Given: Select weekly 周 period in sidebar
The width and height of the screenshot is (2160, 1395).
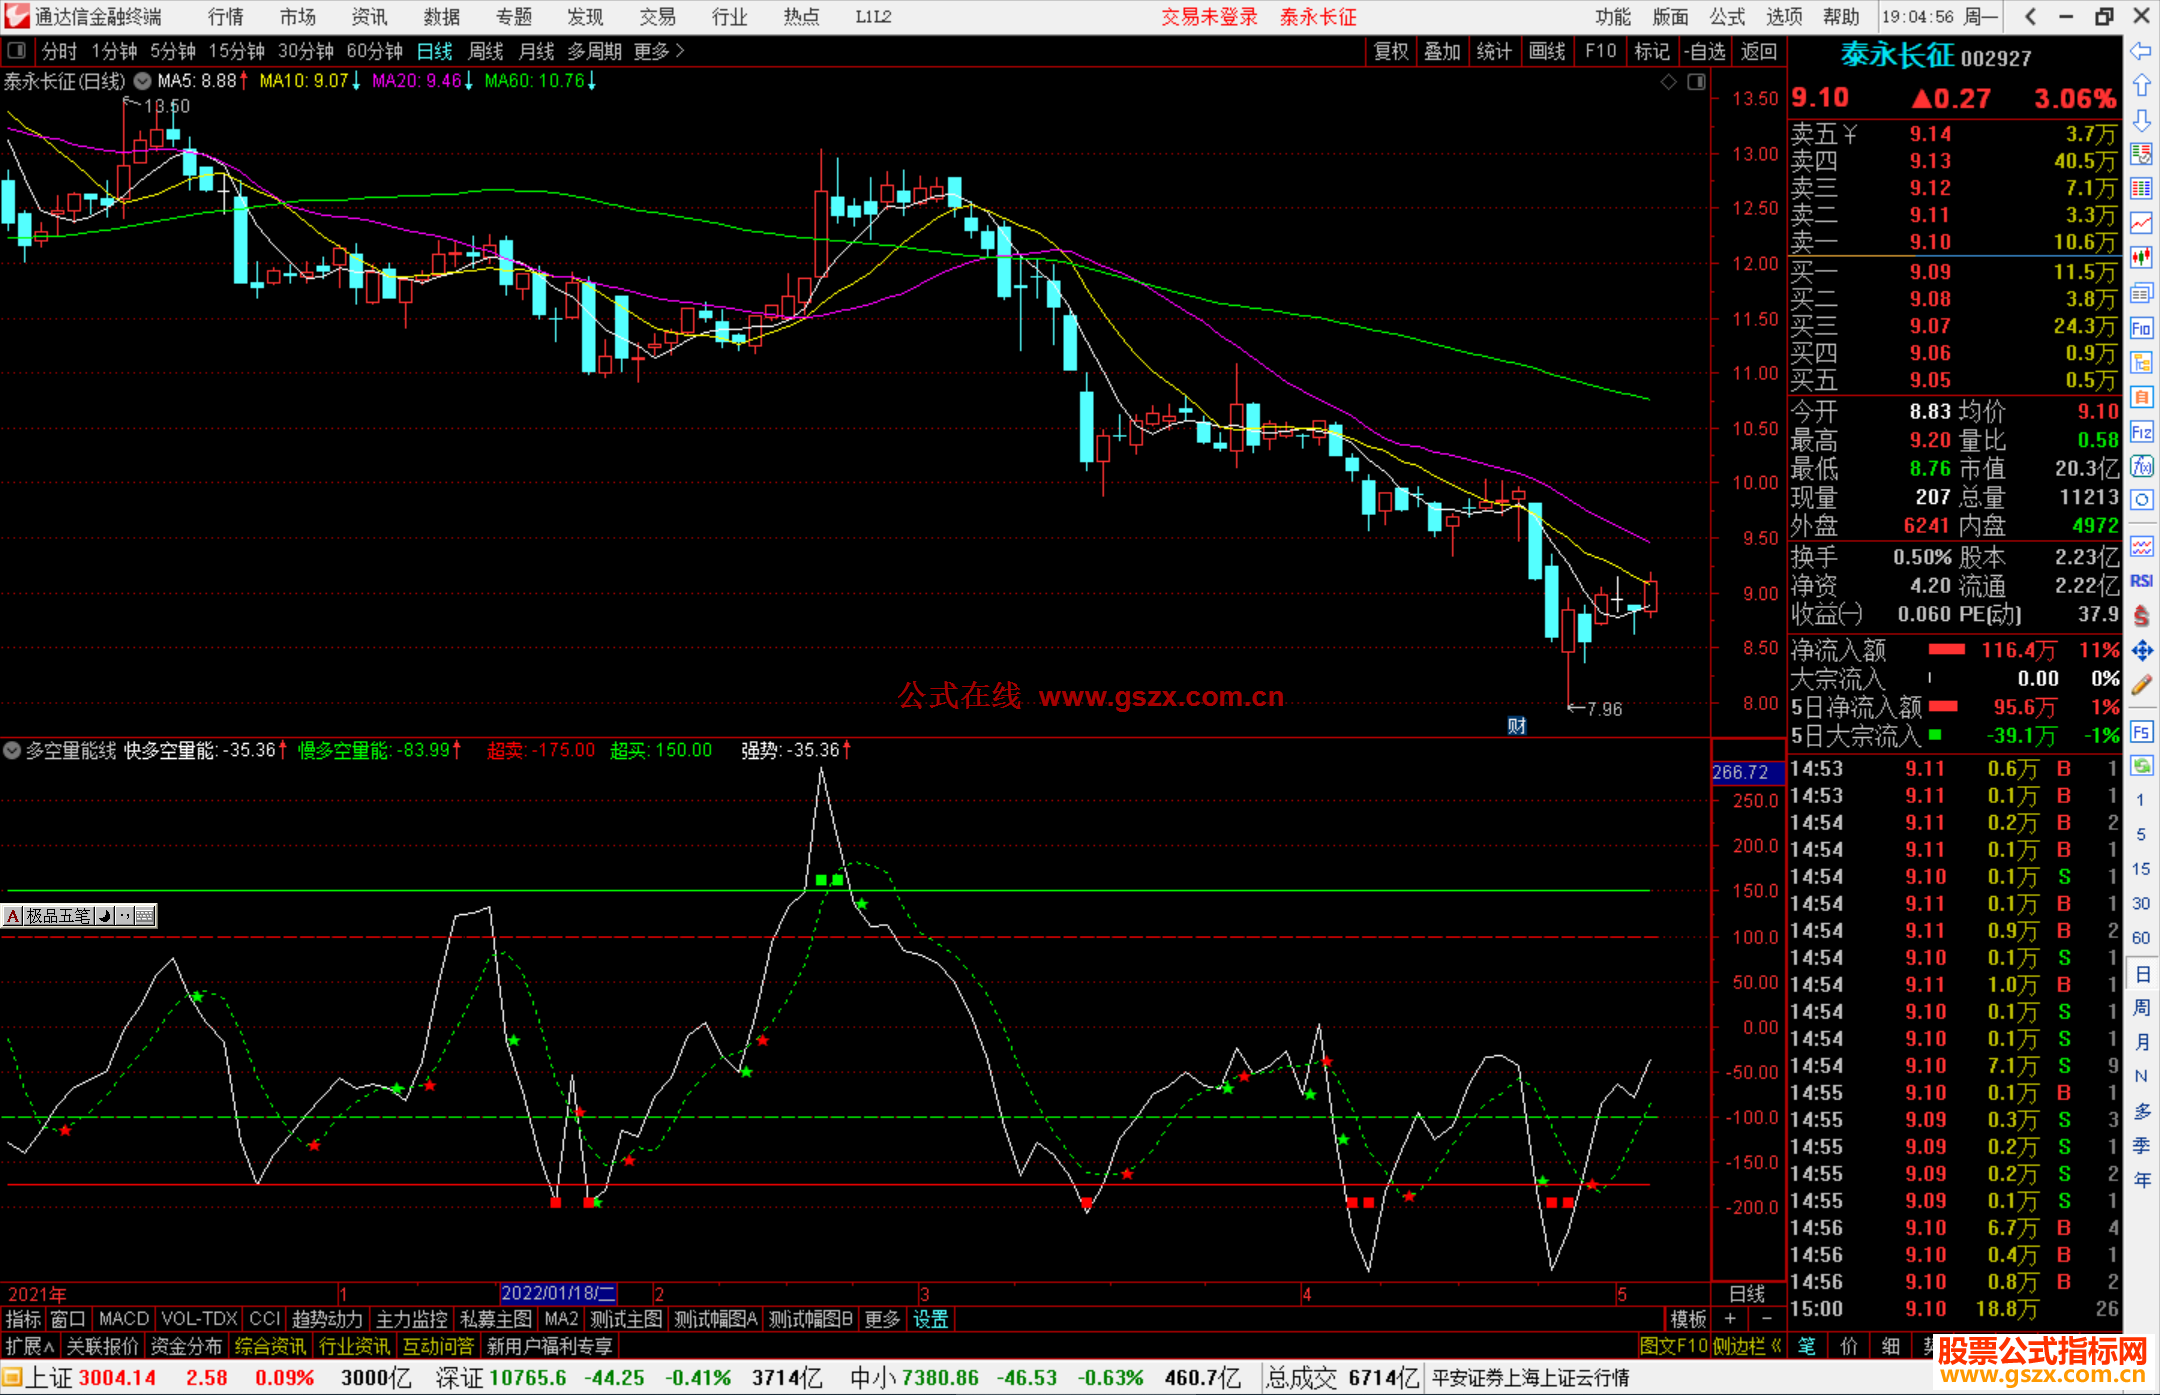Looking at the screenshot, I should tap(2141, 1008).
